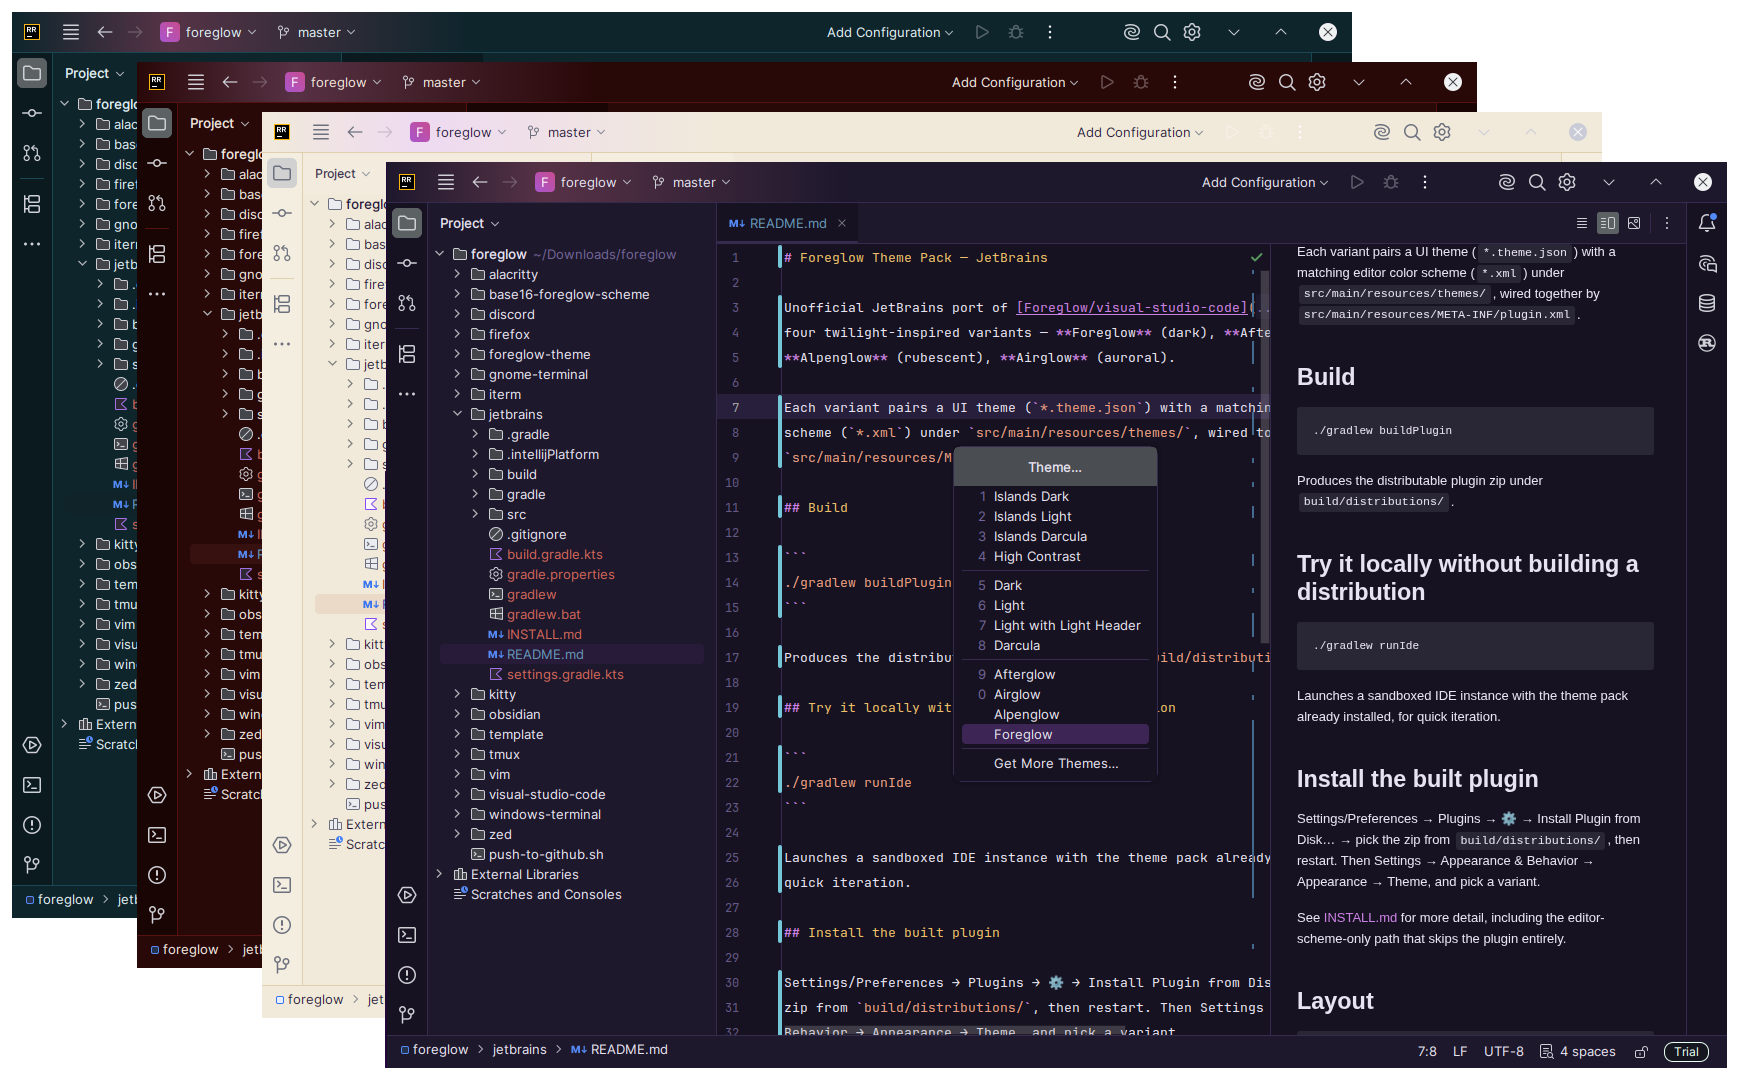Toggle read-only lock in status bar
Viewport: 1740px width, 1081px height.
(x=1641, y=1052)
